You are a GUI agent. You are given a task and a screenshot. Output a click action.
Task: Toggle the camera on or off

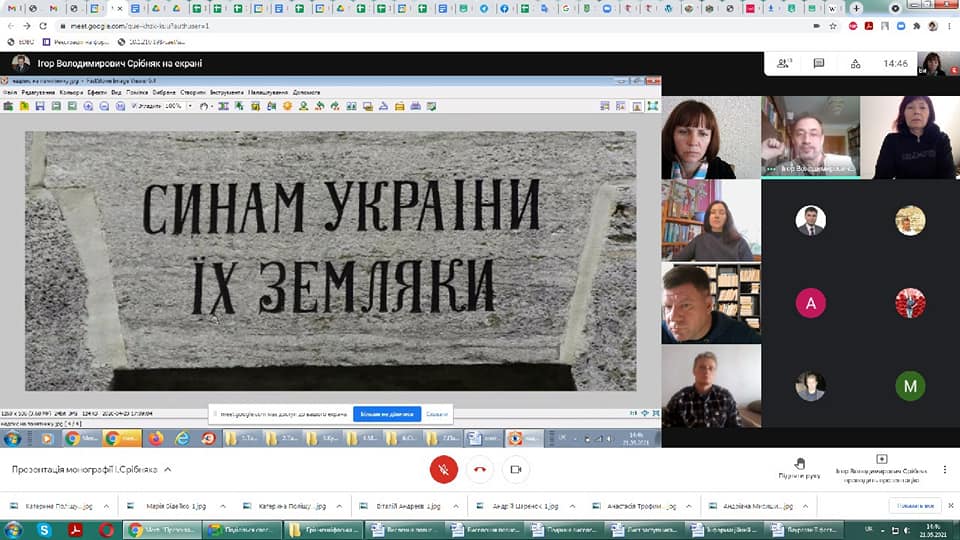516,469
